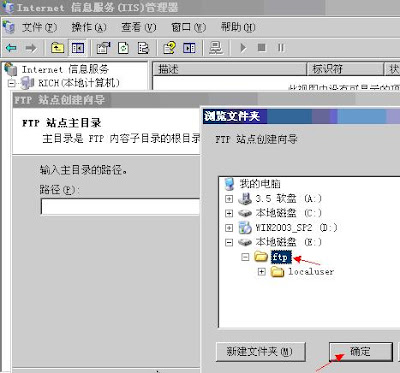Select RICH(本地计算机) tree node

(x=79, y=83)
